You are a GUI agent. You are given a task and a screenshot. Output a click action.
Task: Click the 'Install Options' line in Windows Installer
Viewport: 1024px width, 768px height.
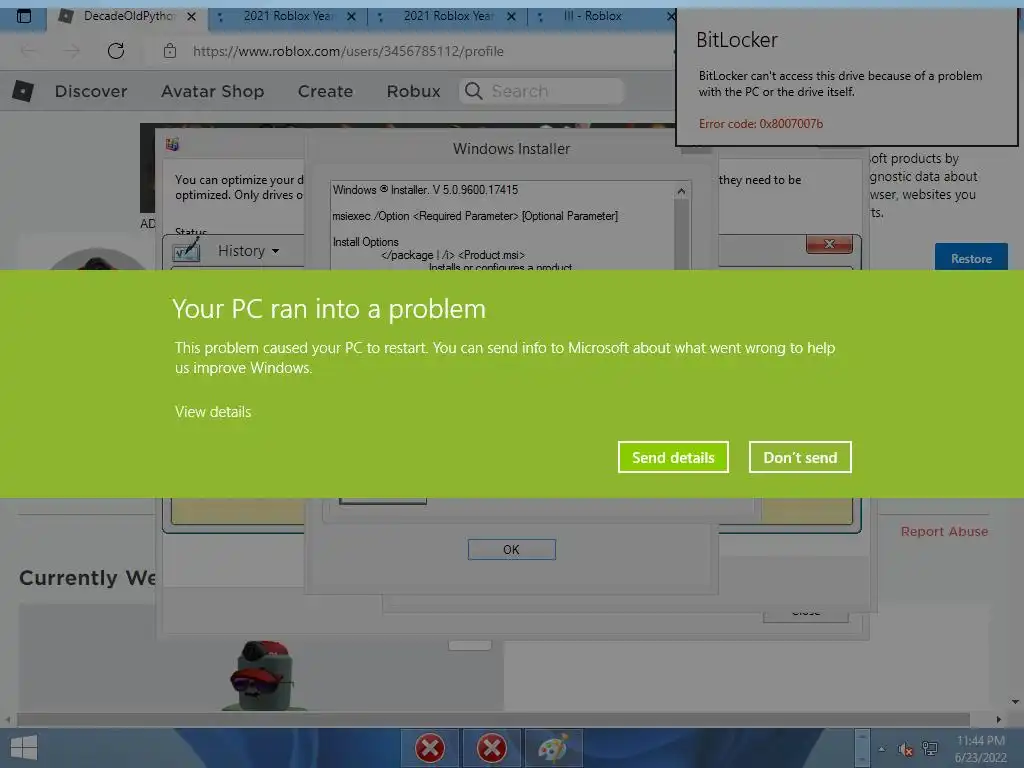tap(365, 242)
